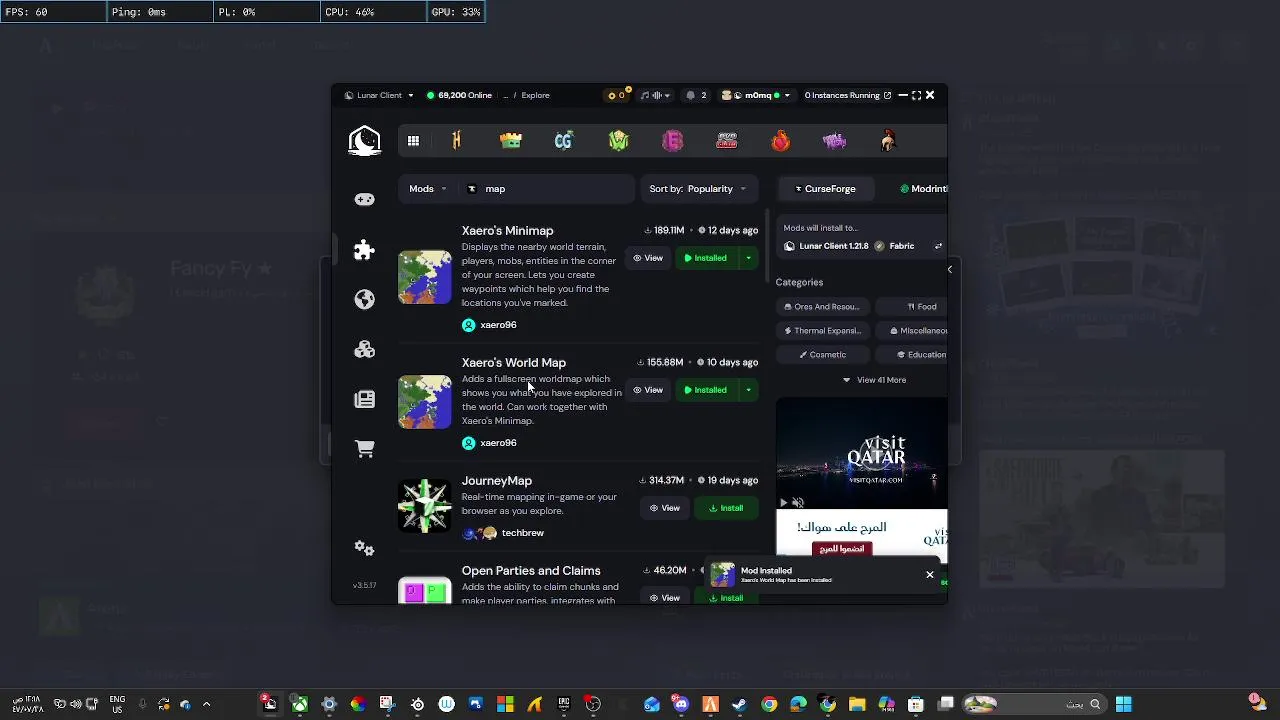The image size is (1280, 720).
Task: Open the notifications bell showing 2
Action: coord(695,95)
